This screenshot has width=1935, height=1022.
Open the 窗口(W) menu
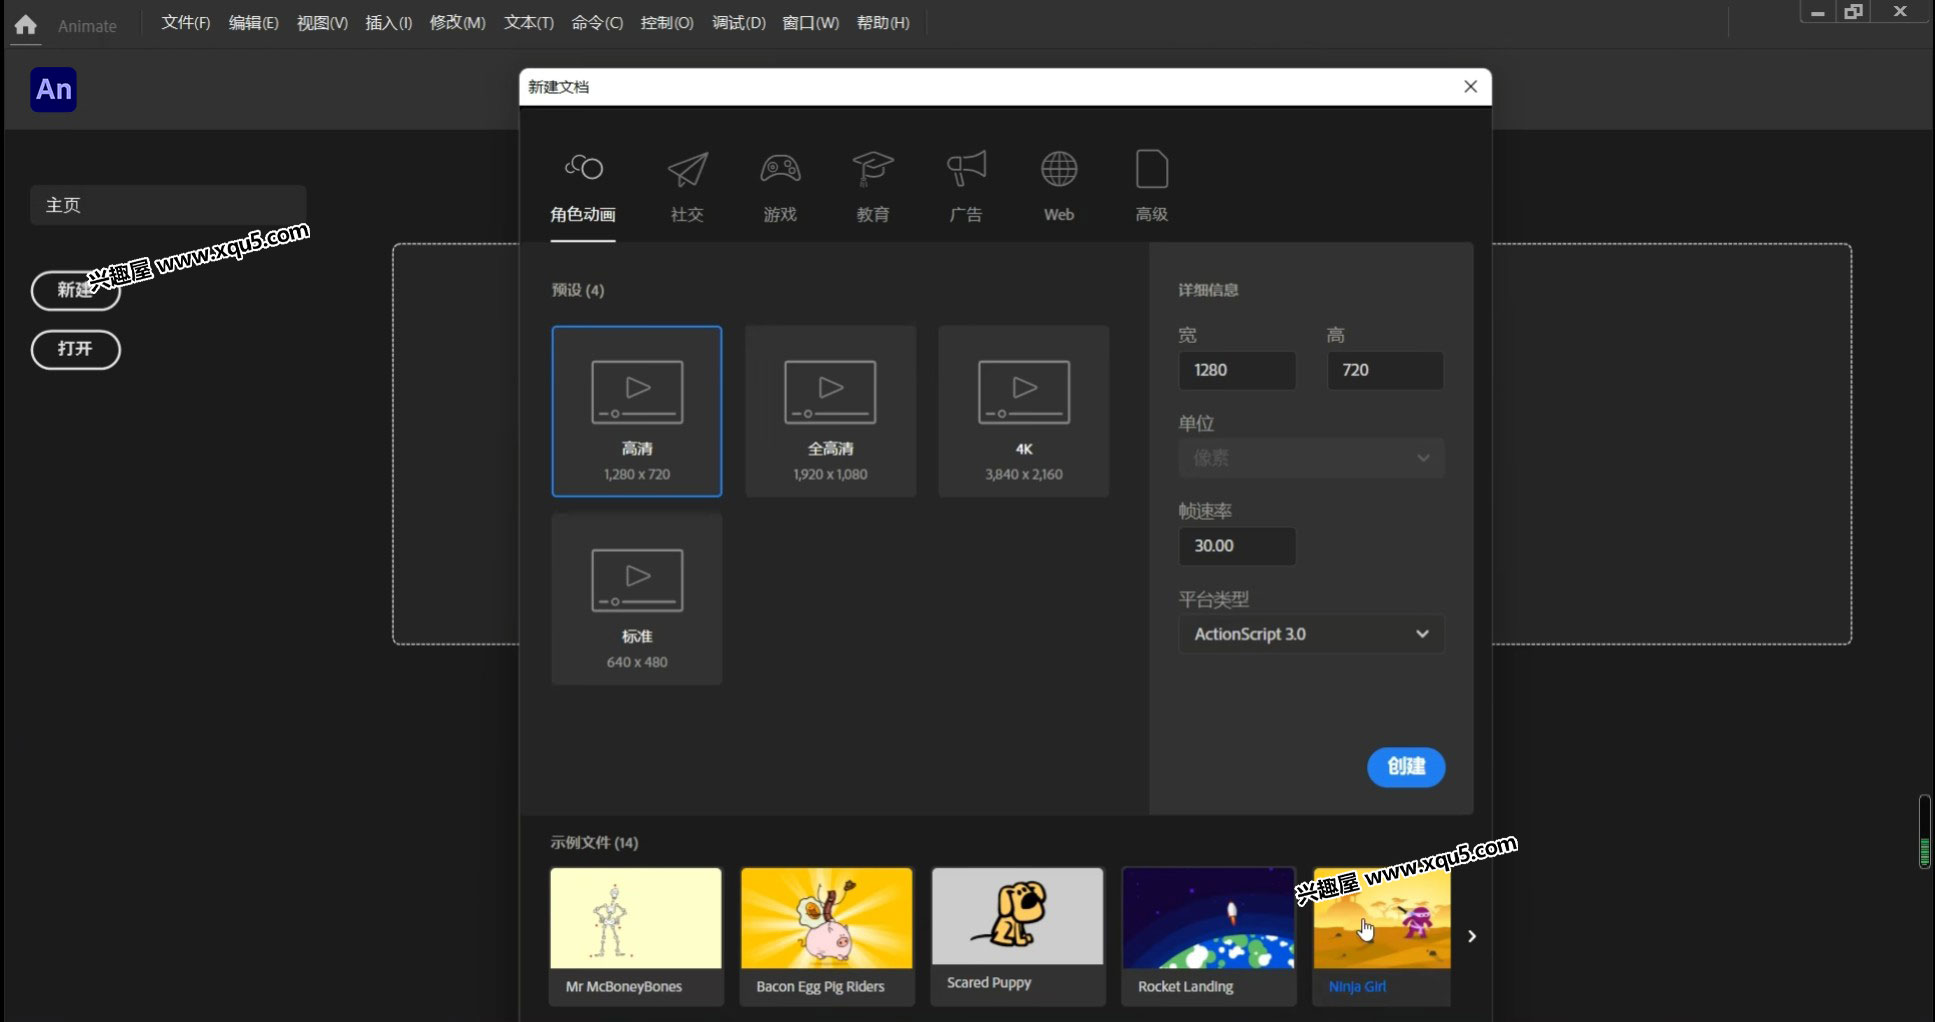[x=810, y=22]
